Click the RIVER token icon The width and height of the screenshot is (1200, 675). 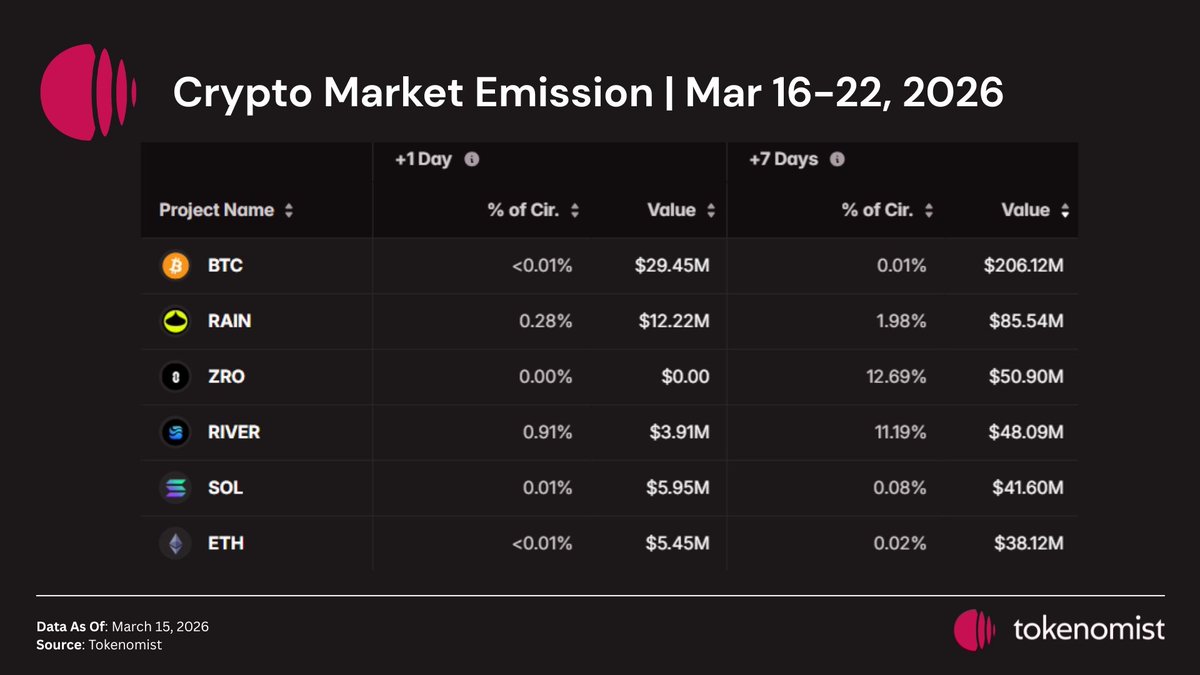point(174,432)
